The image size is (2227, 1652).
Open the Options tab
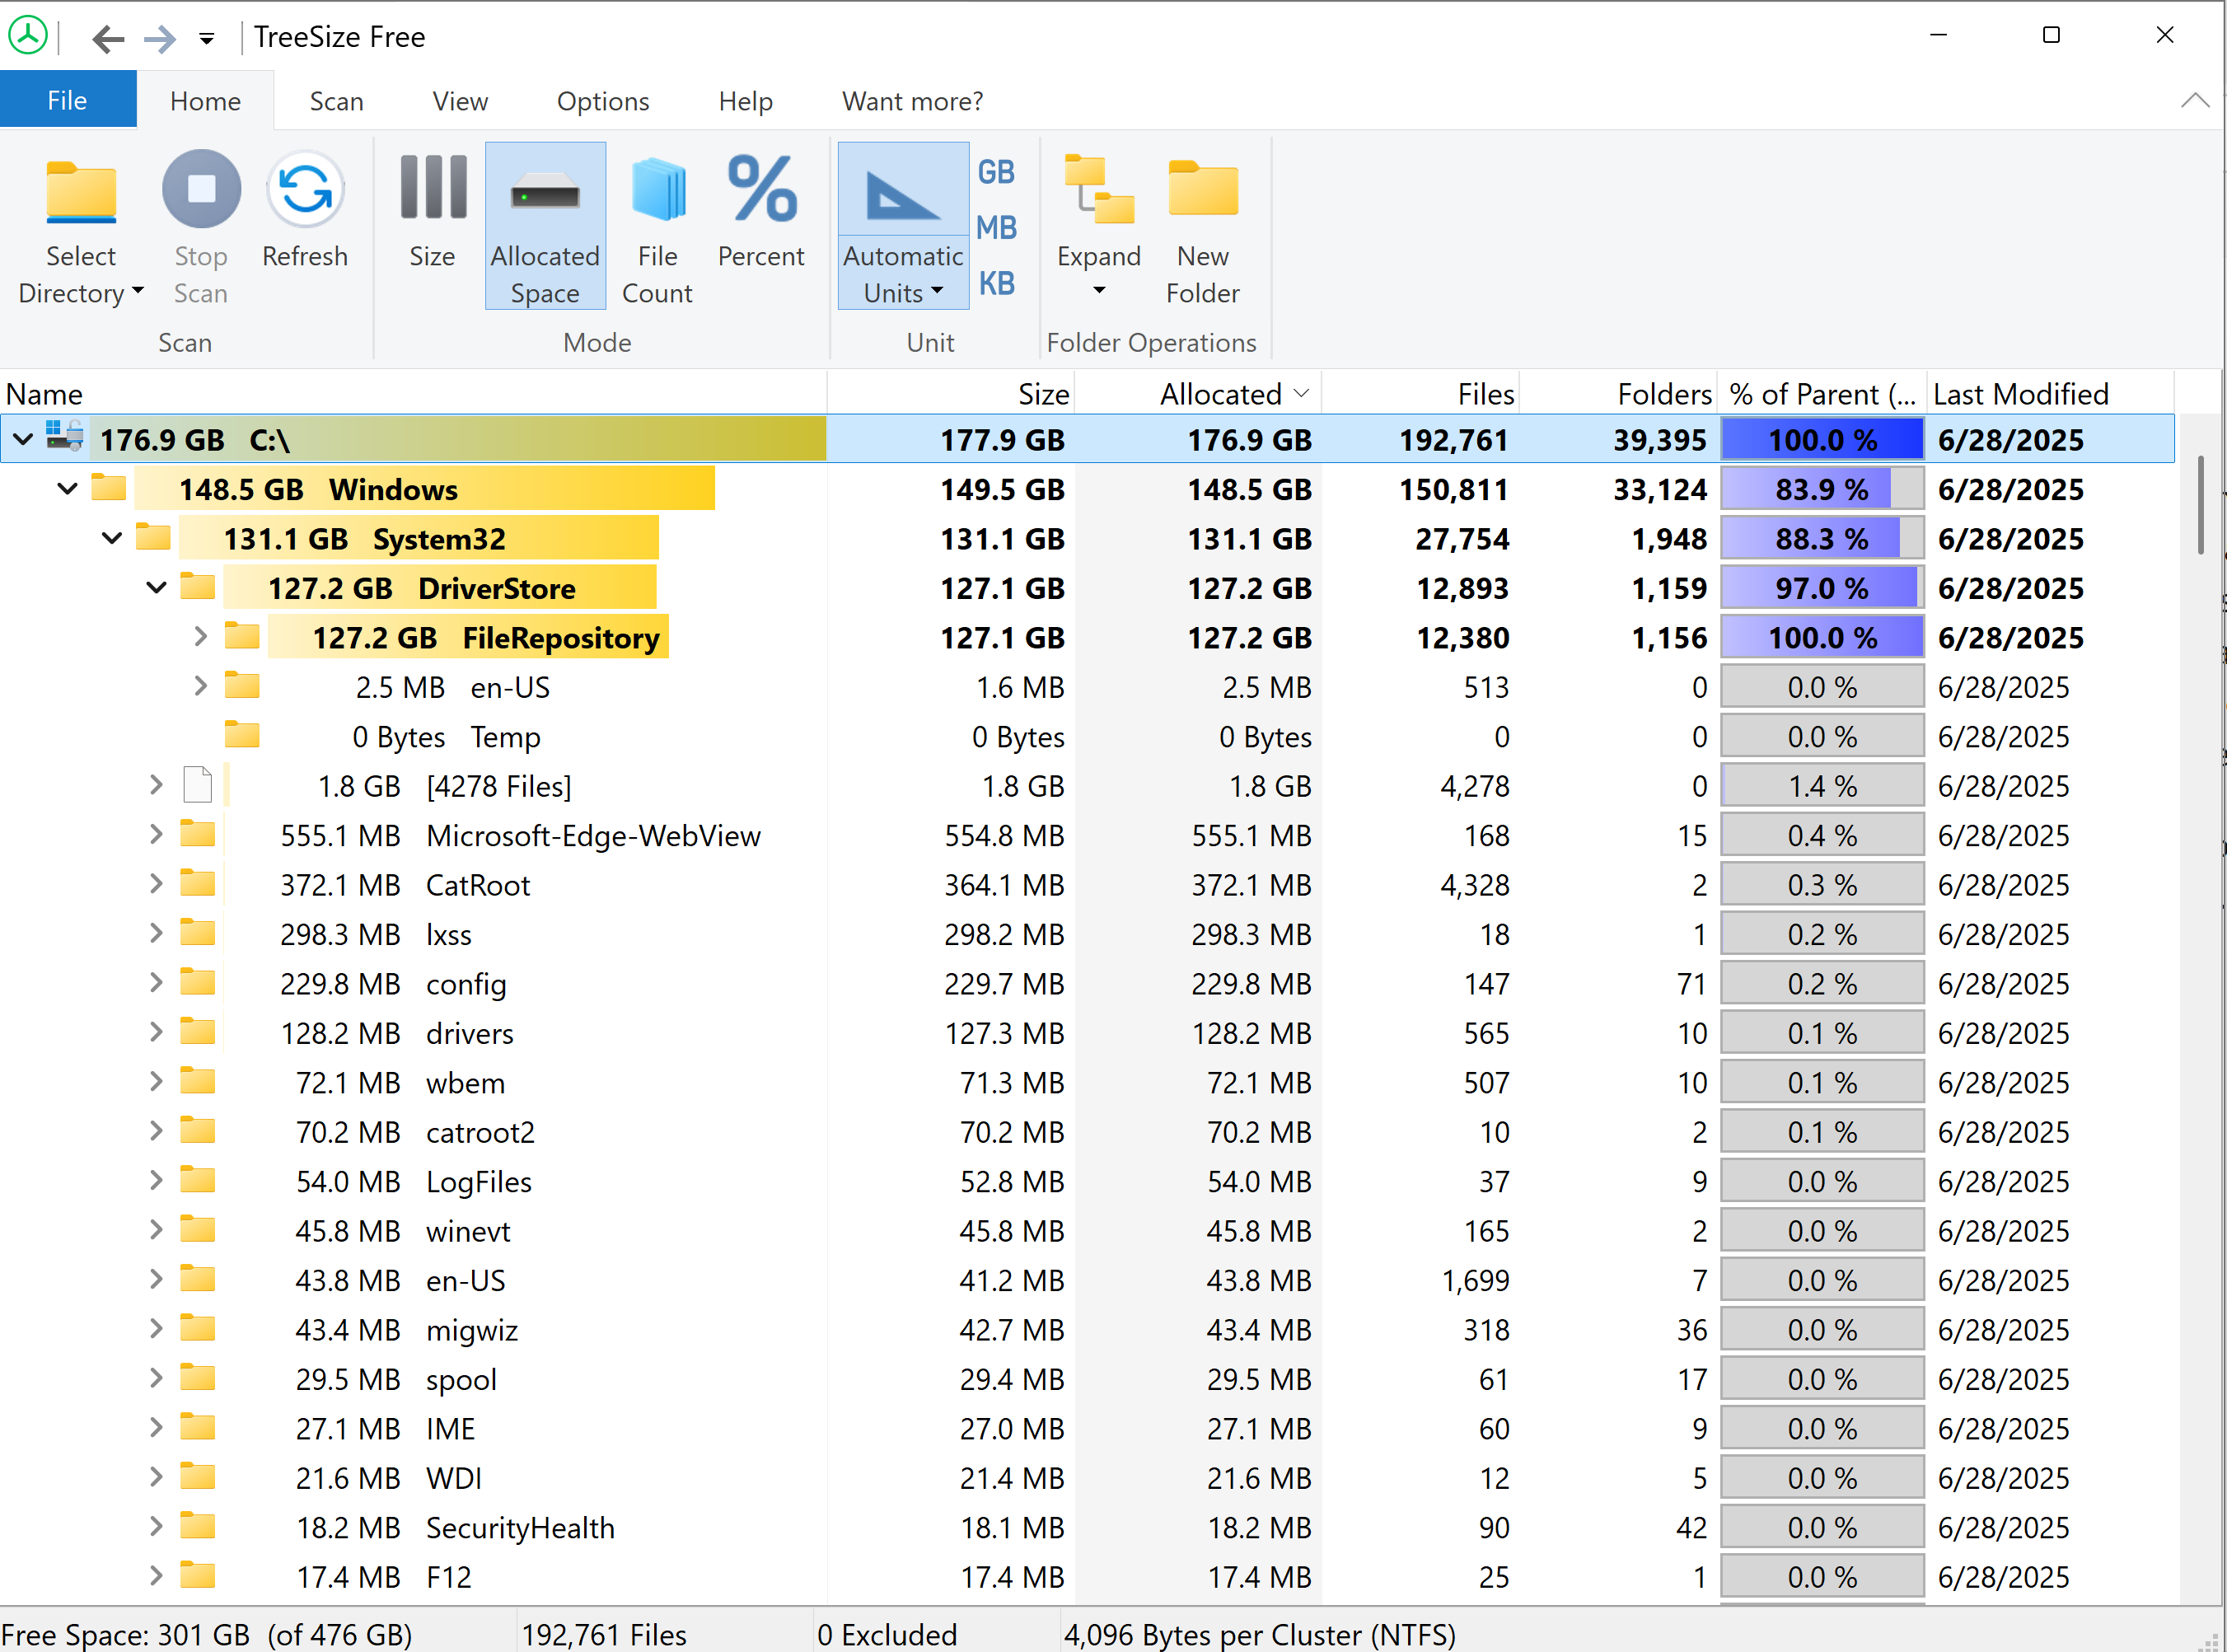click(x=603, y=100)
